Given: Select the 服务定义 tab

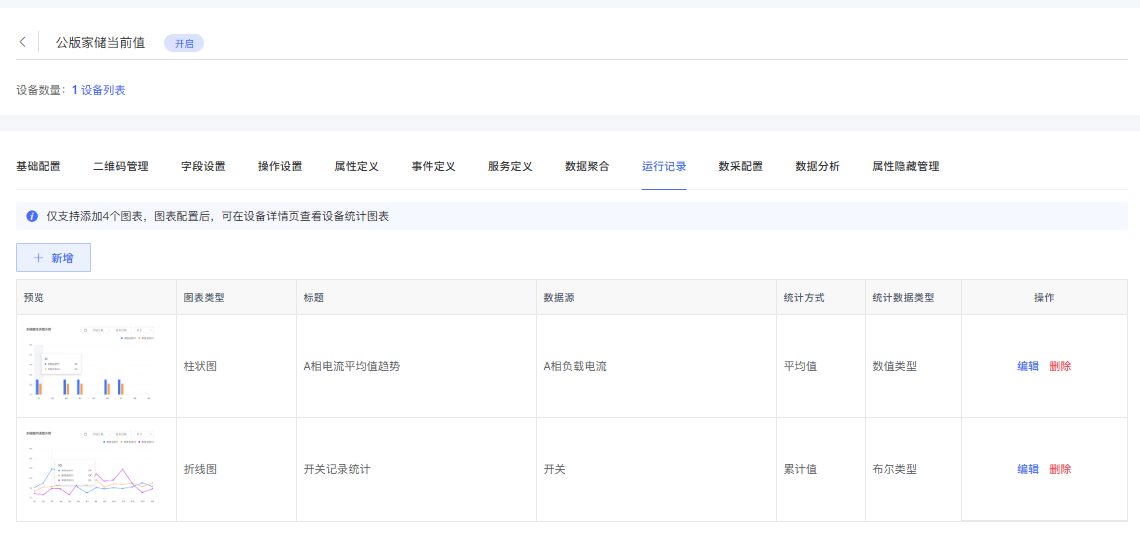Looking at the screenshot, I should click(510, 166).
